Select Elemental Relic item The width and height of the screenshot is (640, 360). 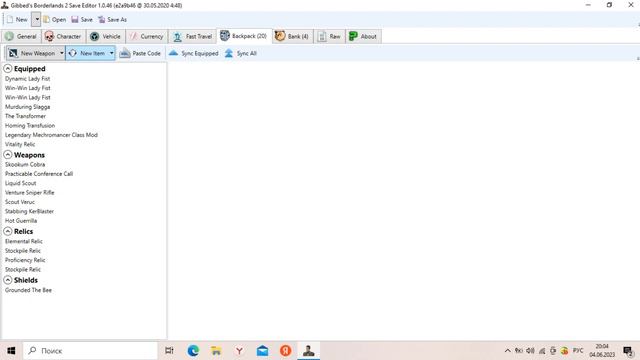click(x=24, y=241)
